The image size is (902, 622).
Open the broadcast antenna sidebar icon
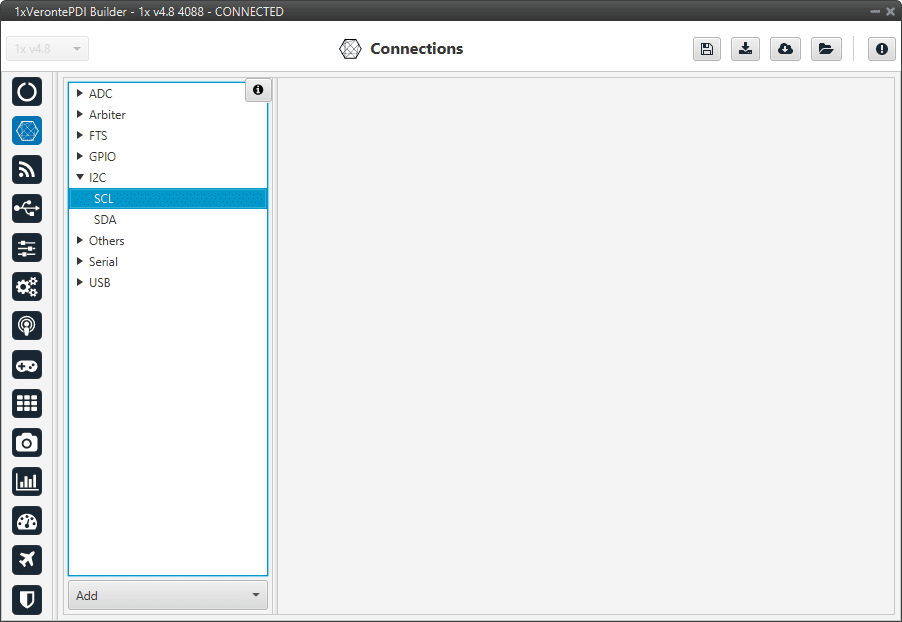pos(27,326)
